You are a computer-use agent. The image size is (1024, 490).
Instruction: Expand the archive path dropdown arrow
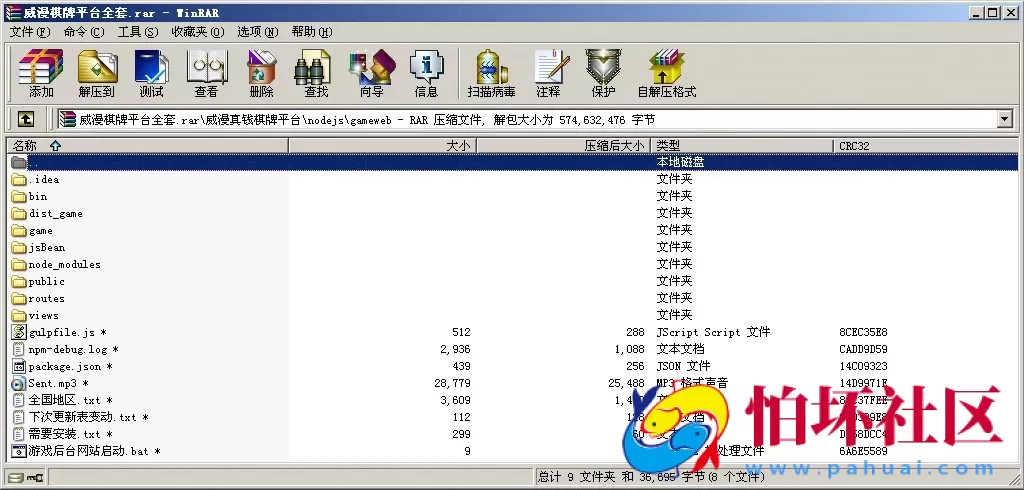1004,120
